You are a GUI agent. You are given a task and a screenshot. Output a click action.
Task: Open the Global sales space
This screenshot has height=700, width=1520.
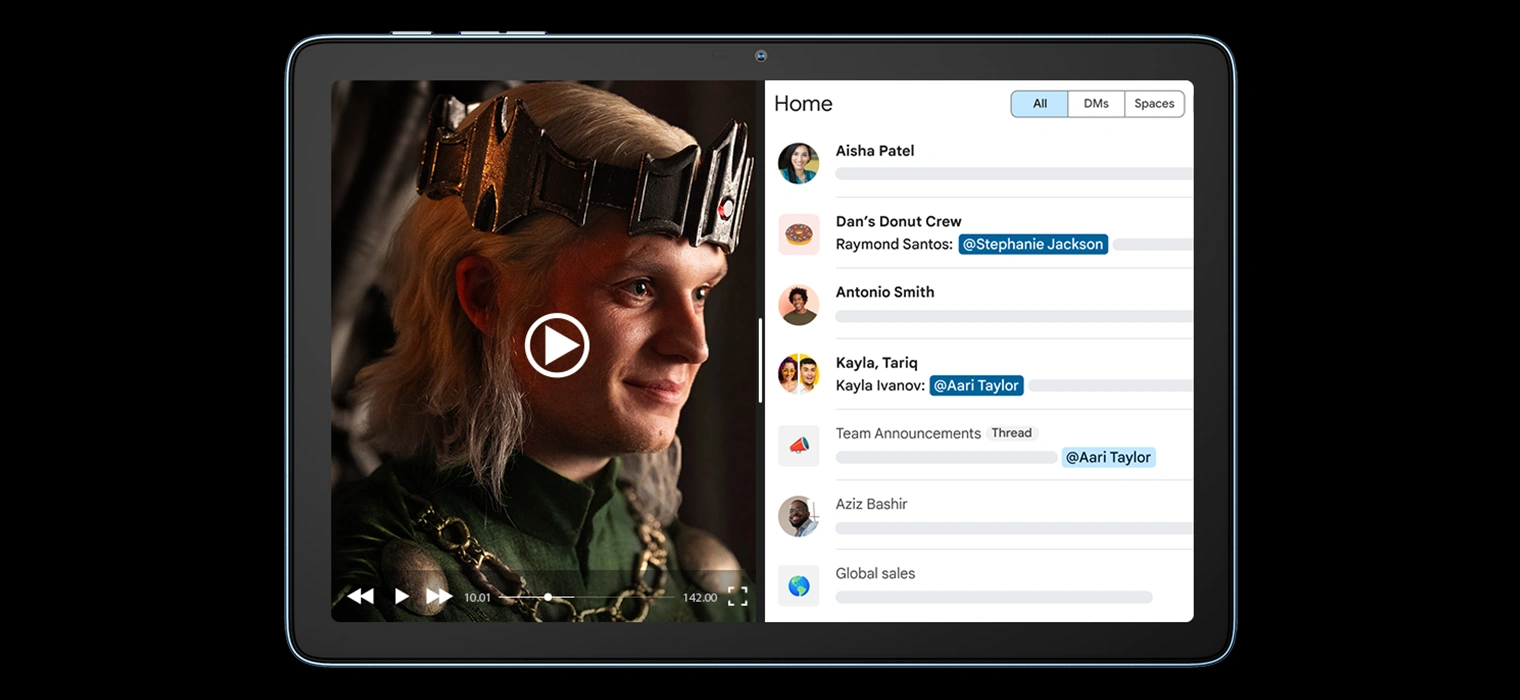pos(979,585)
